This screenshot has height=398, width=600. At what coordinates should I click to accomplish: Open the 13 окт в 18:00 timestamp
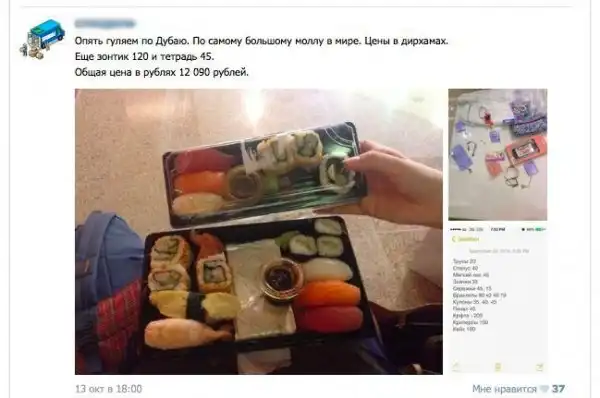tap(109, 389)
